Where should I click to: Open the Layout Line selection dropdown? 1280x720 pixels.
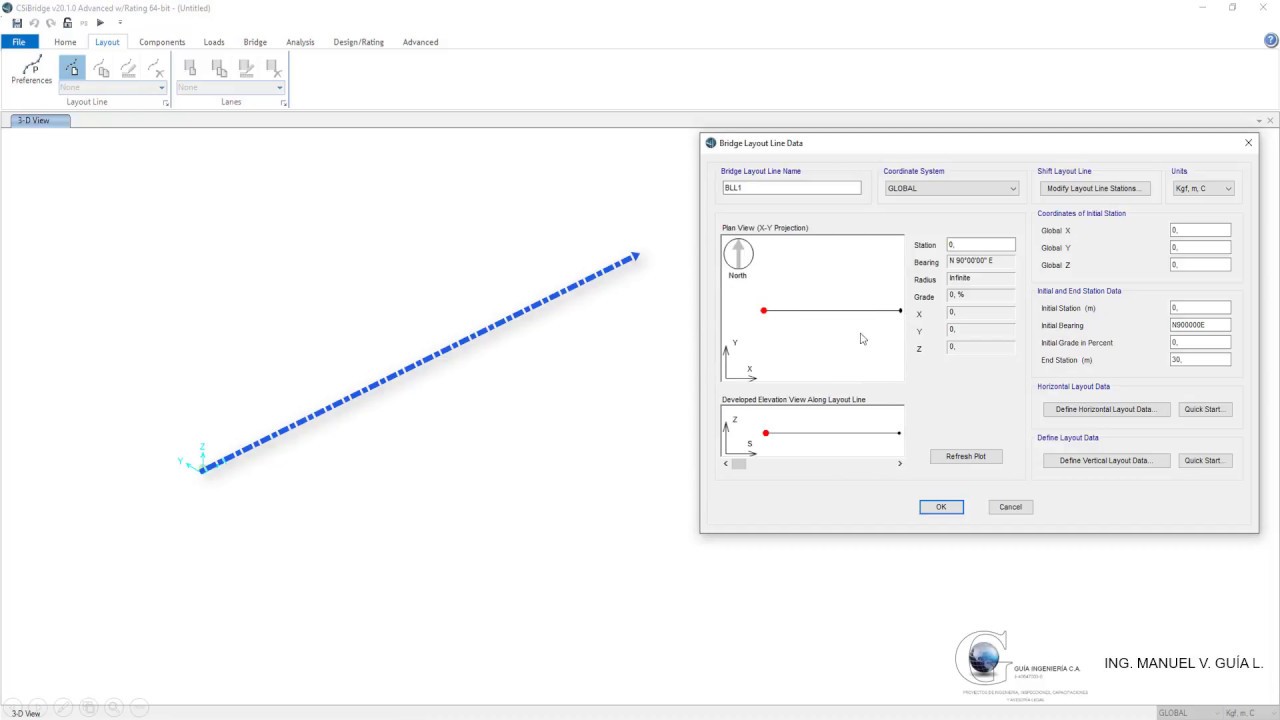[112, 87]
